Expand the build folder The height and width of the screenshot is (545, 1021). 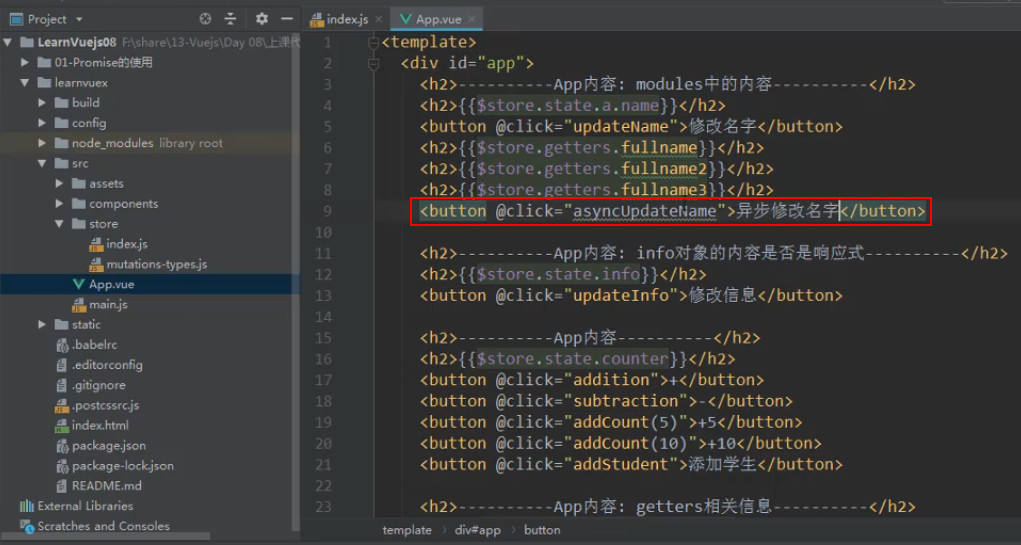pyautogui.click(x=42, y=102)
